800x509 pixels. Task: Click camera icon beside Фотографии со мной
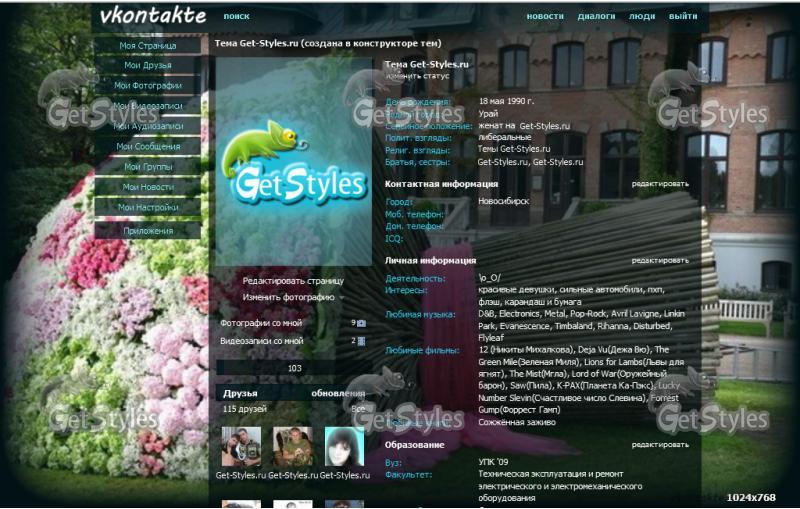pos(361,324)
